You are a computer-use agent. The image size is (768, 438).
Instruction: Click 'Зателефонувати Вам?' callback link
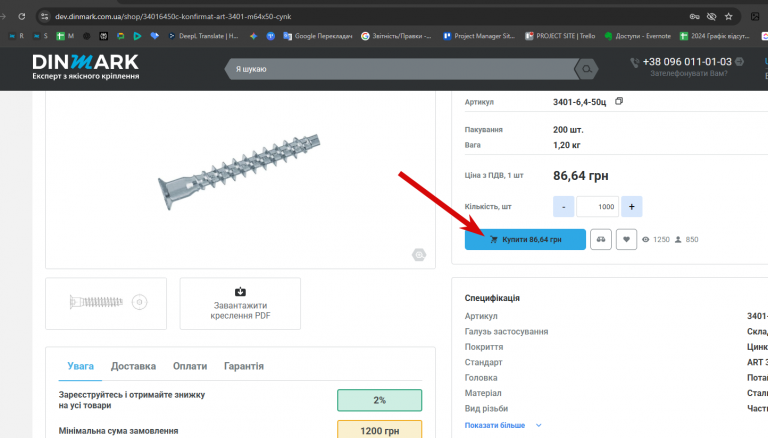pos(689,73)
